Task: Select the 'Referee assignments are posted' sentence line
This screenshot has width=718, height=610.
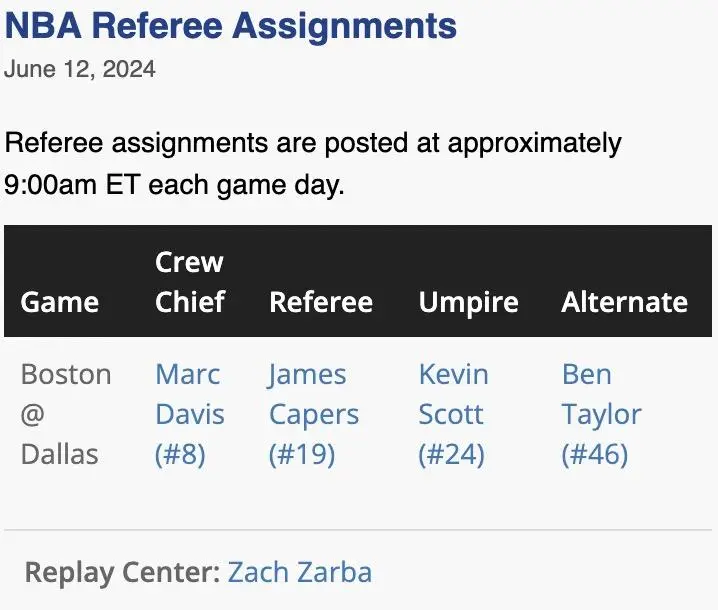Action: click(x=313, y=142)
